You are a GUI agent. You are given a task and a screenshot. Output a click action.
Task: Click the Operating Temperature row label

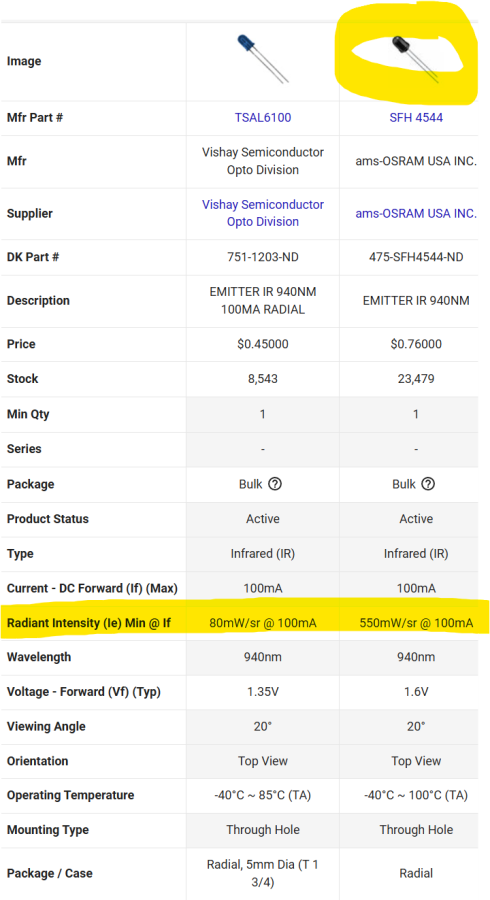pos(71,795)
